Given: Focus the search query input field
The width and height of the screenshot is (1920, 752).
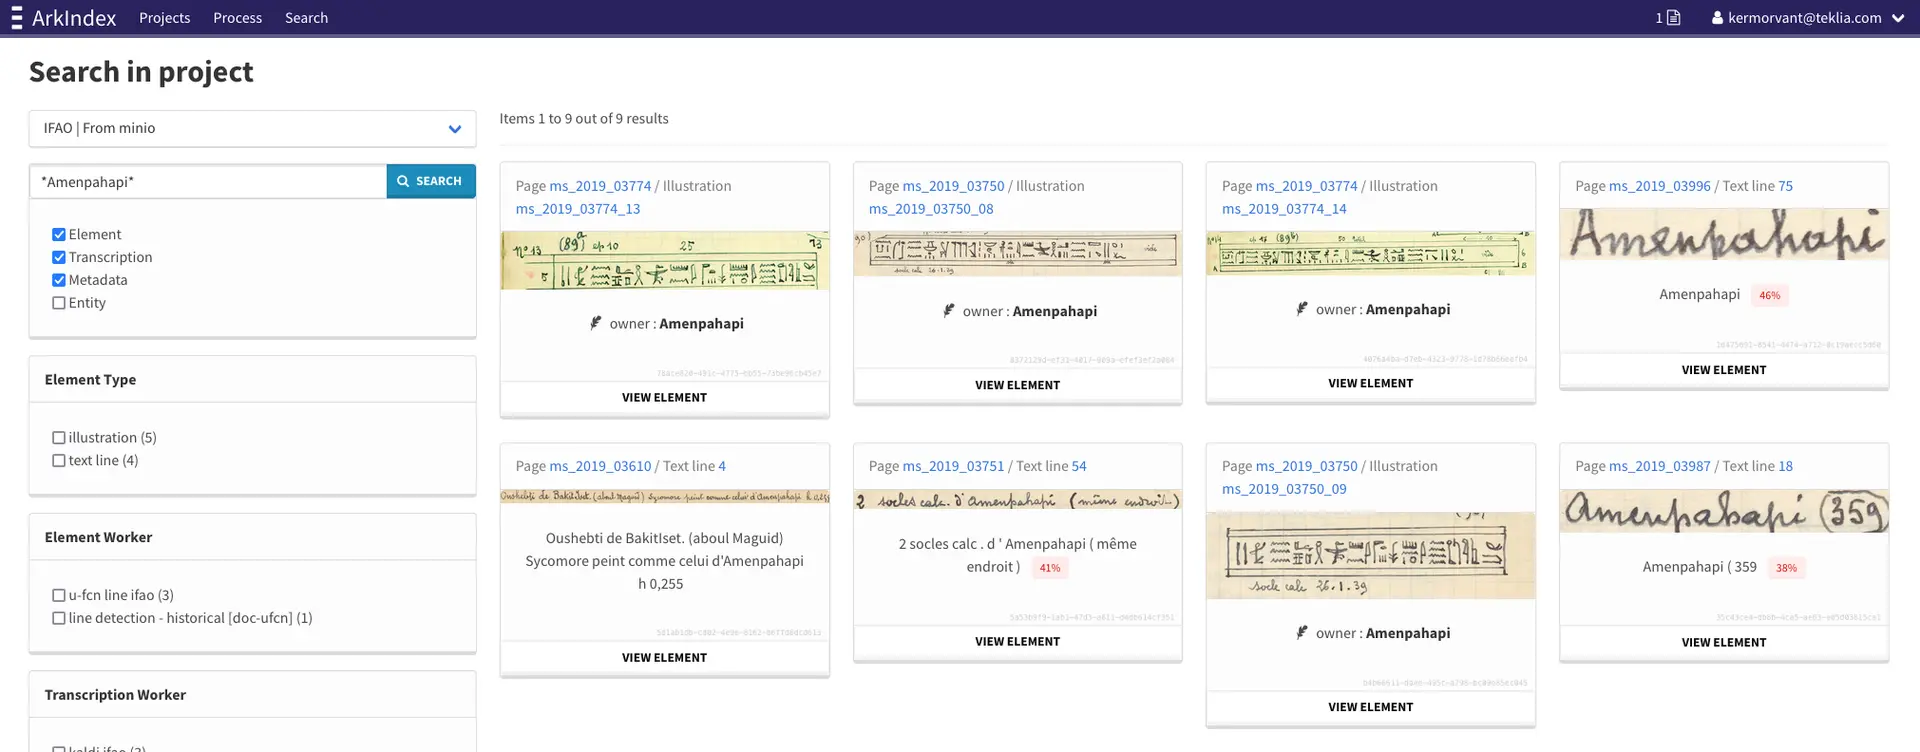Looking at the screenshot, I should click(208, 182).
